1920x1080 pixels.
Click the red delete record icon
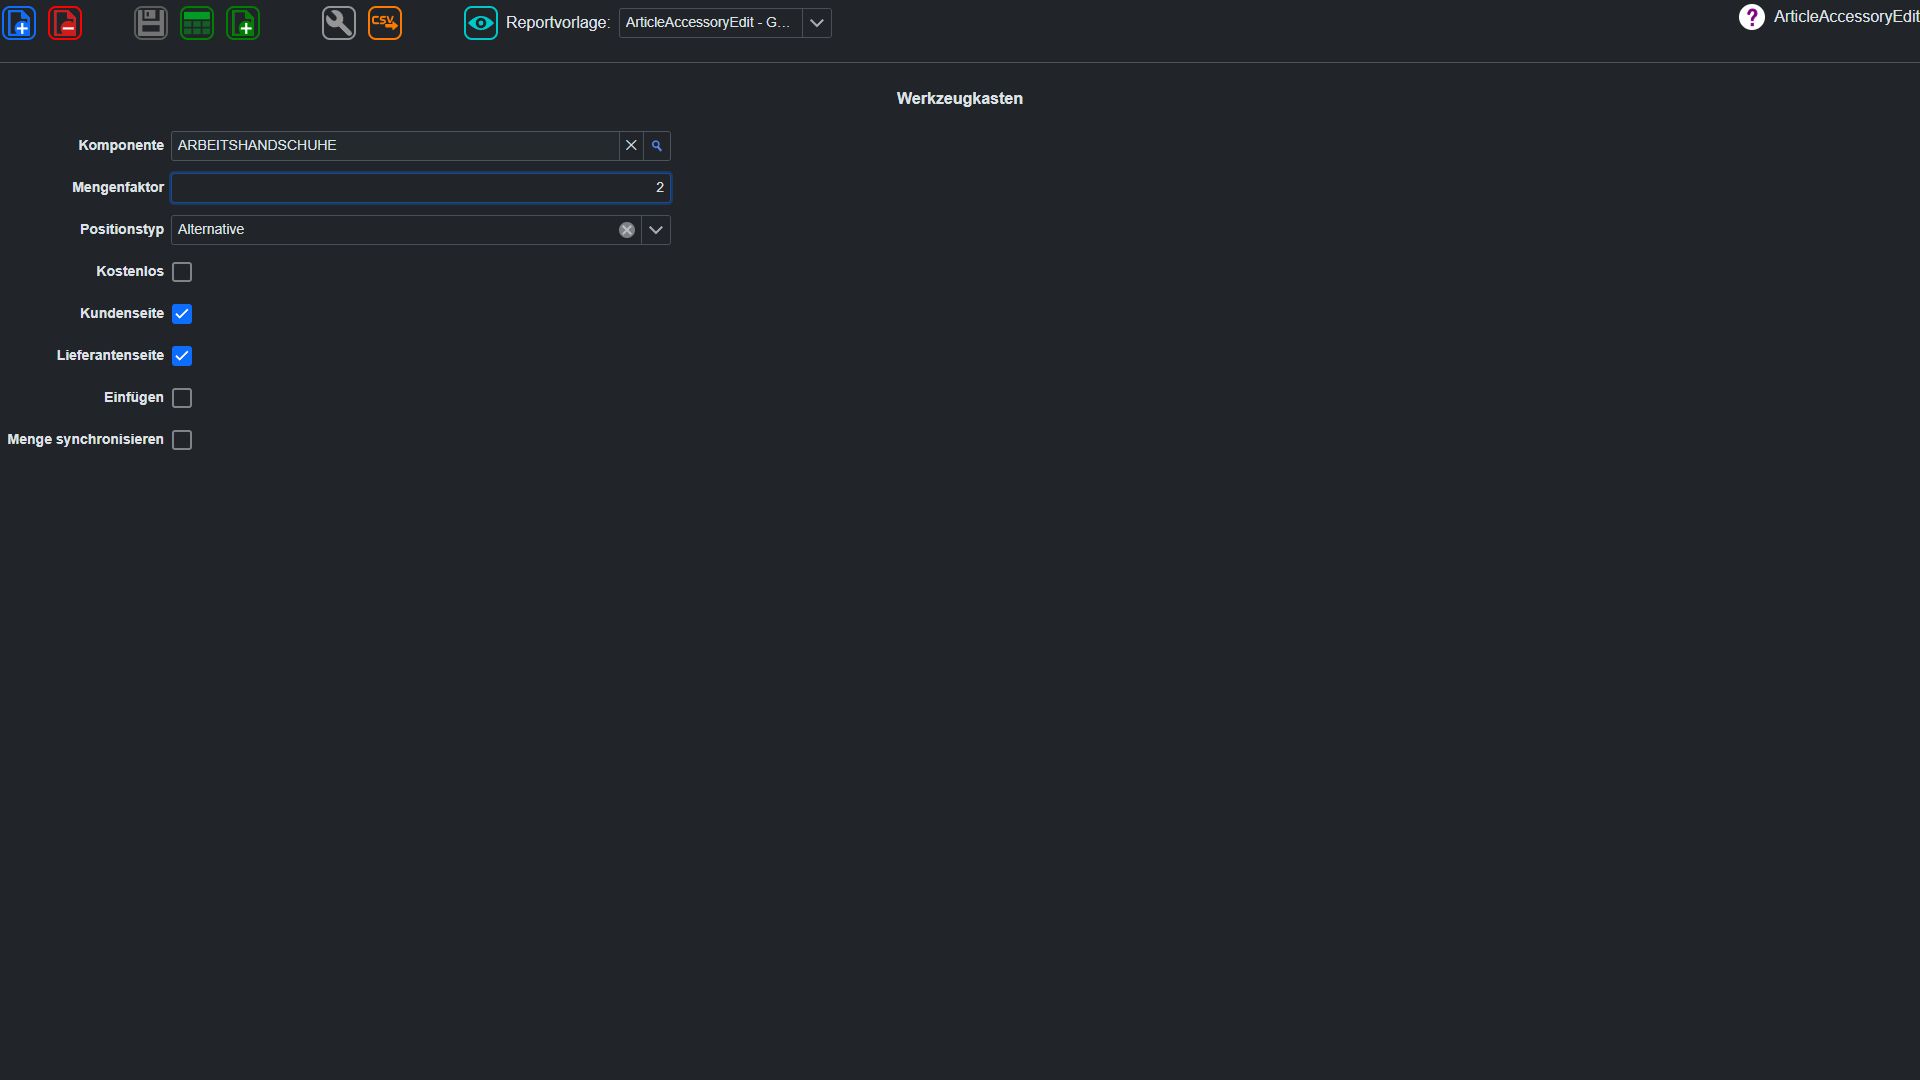pyautogui.click(x=65, y=23)
